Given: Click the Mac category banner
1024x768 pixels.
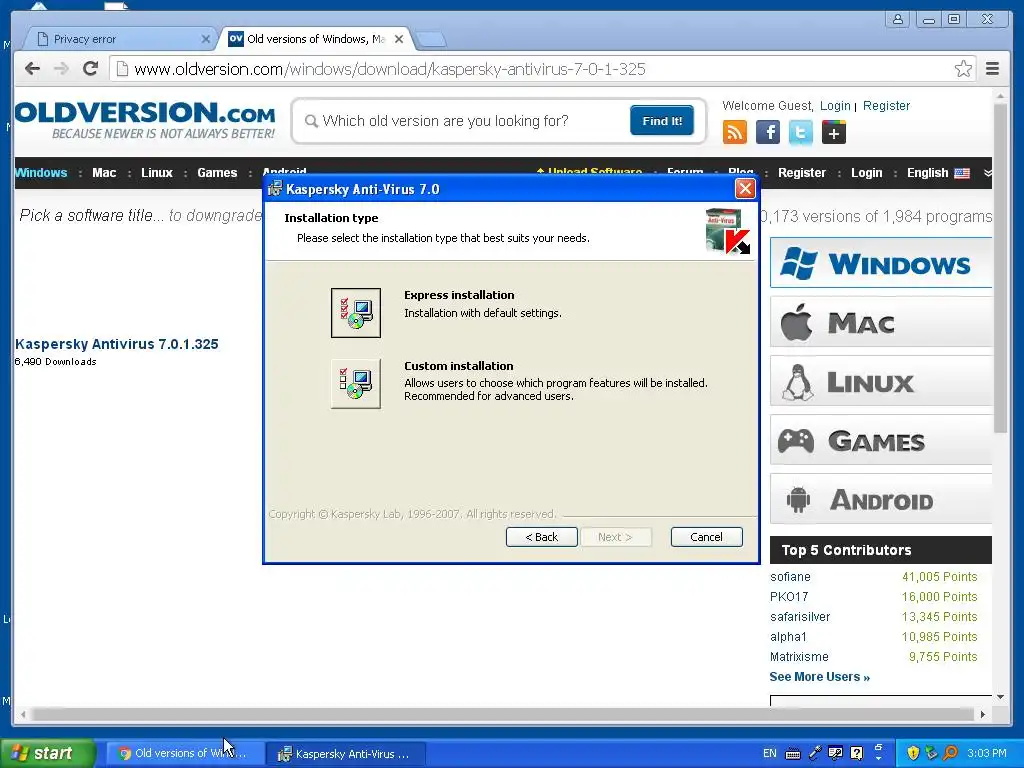Looking at the screenshot, I should pyautogui.click(x=881, y=322).
